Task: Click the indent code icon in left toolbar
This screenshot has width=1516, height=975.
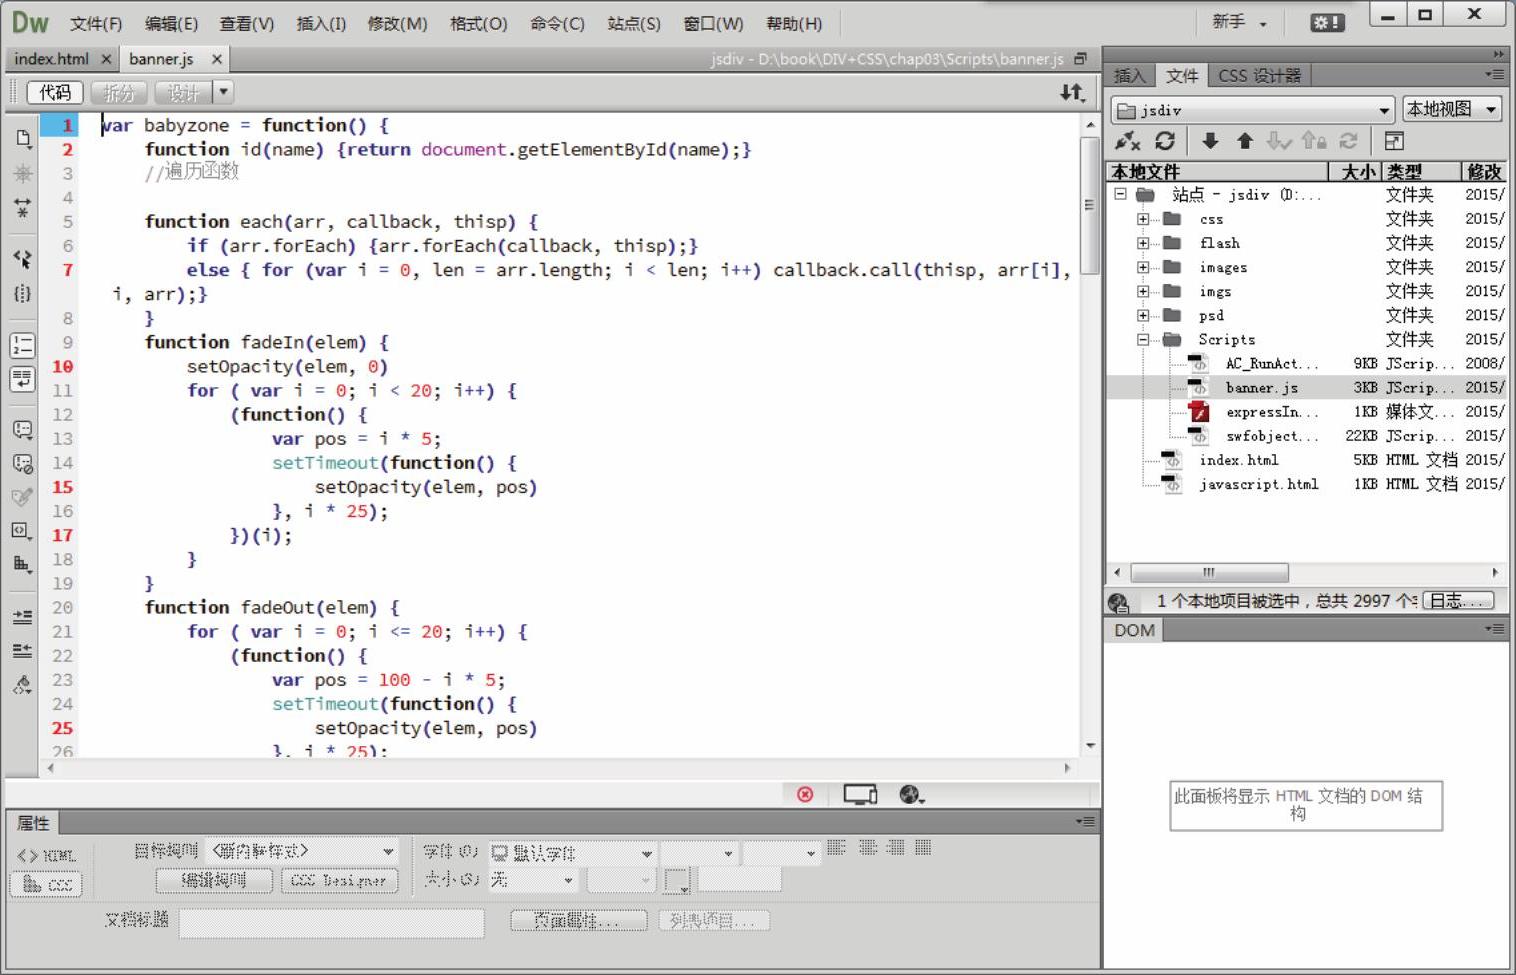Action: click(x=22, y=617)
